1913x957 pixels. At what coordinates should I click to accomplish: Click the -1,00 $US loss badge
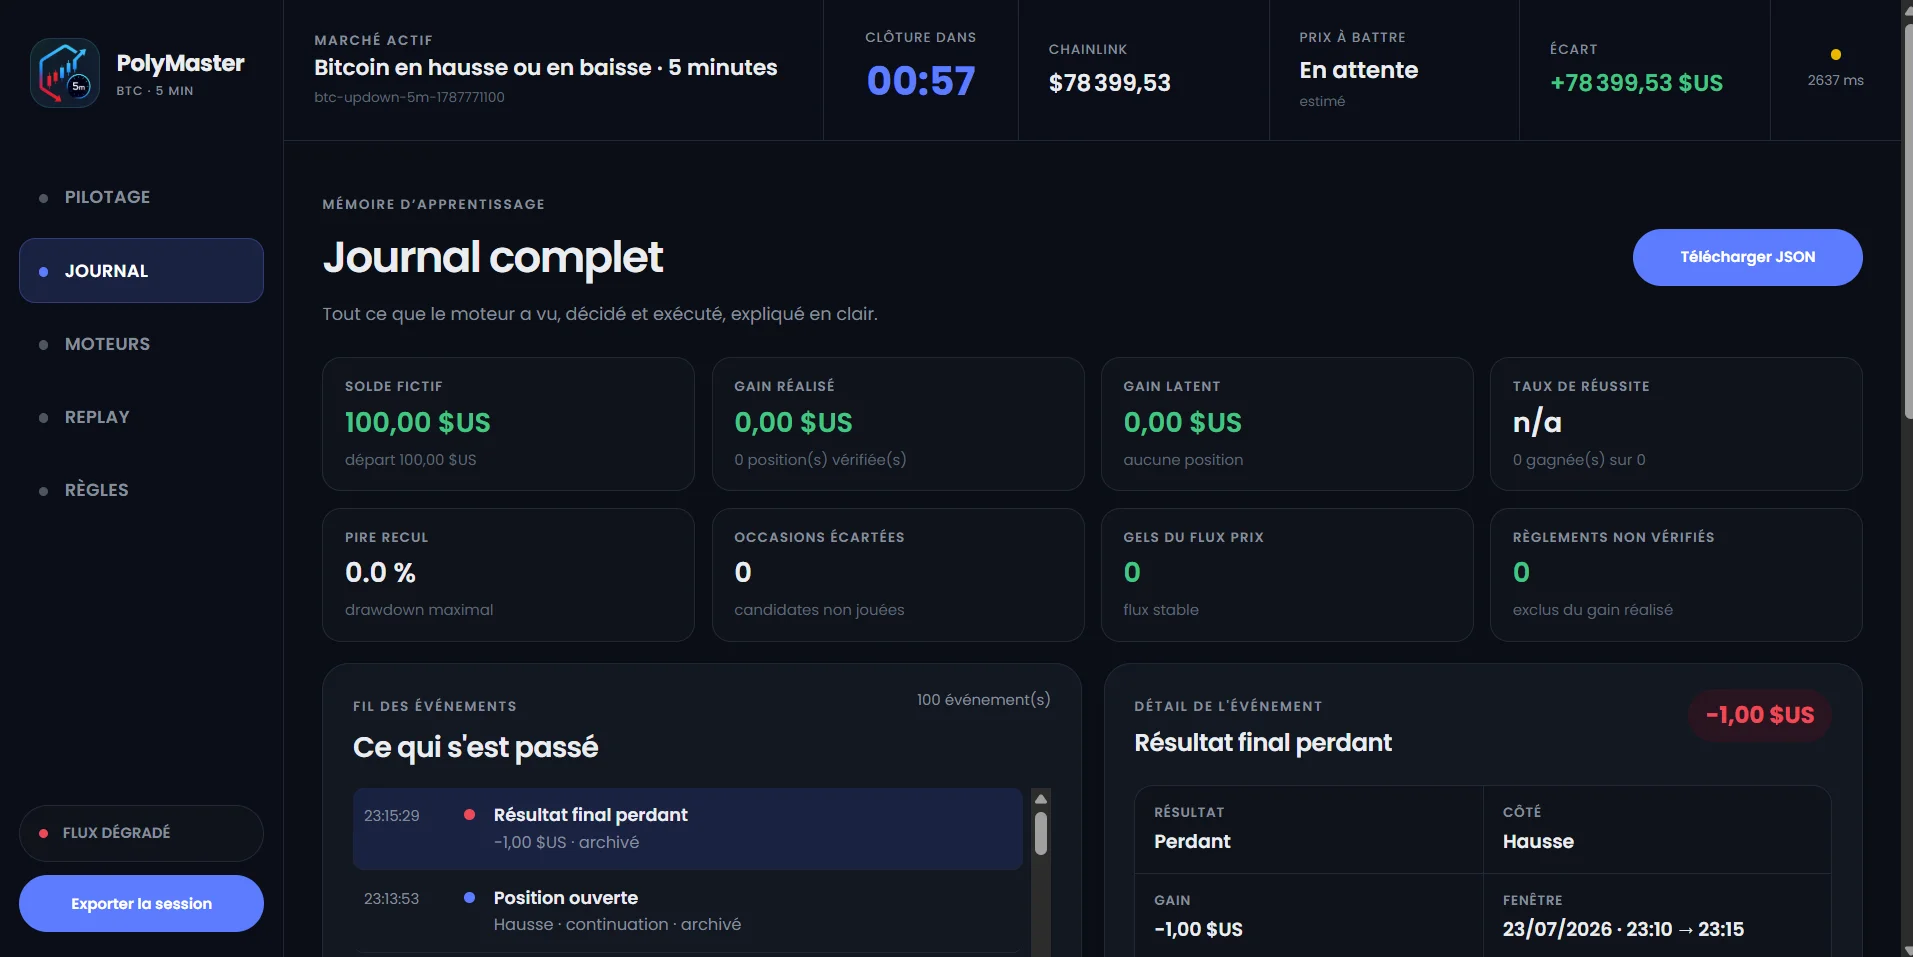1760,715
